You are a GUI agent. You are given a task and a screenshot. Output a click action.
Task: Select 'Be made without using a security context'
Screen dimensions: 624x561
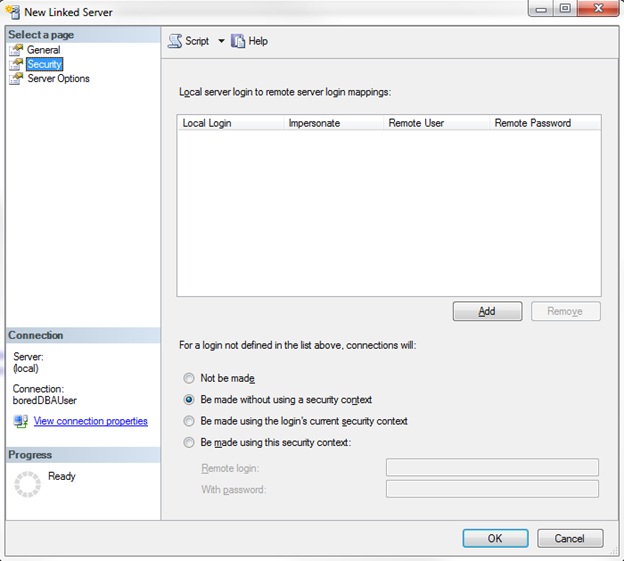[x=189, y=400]
